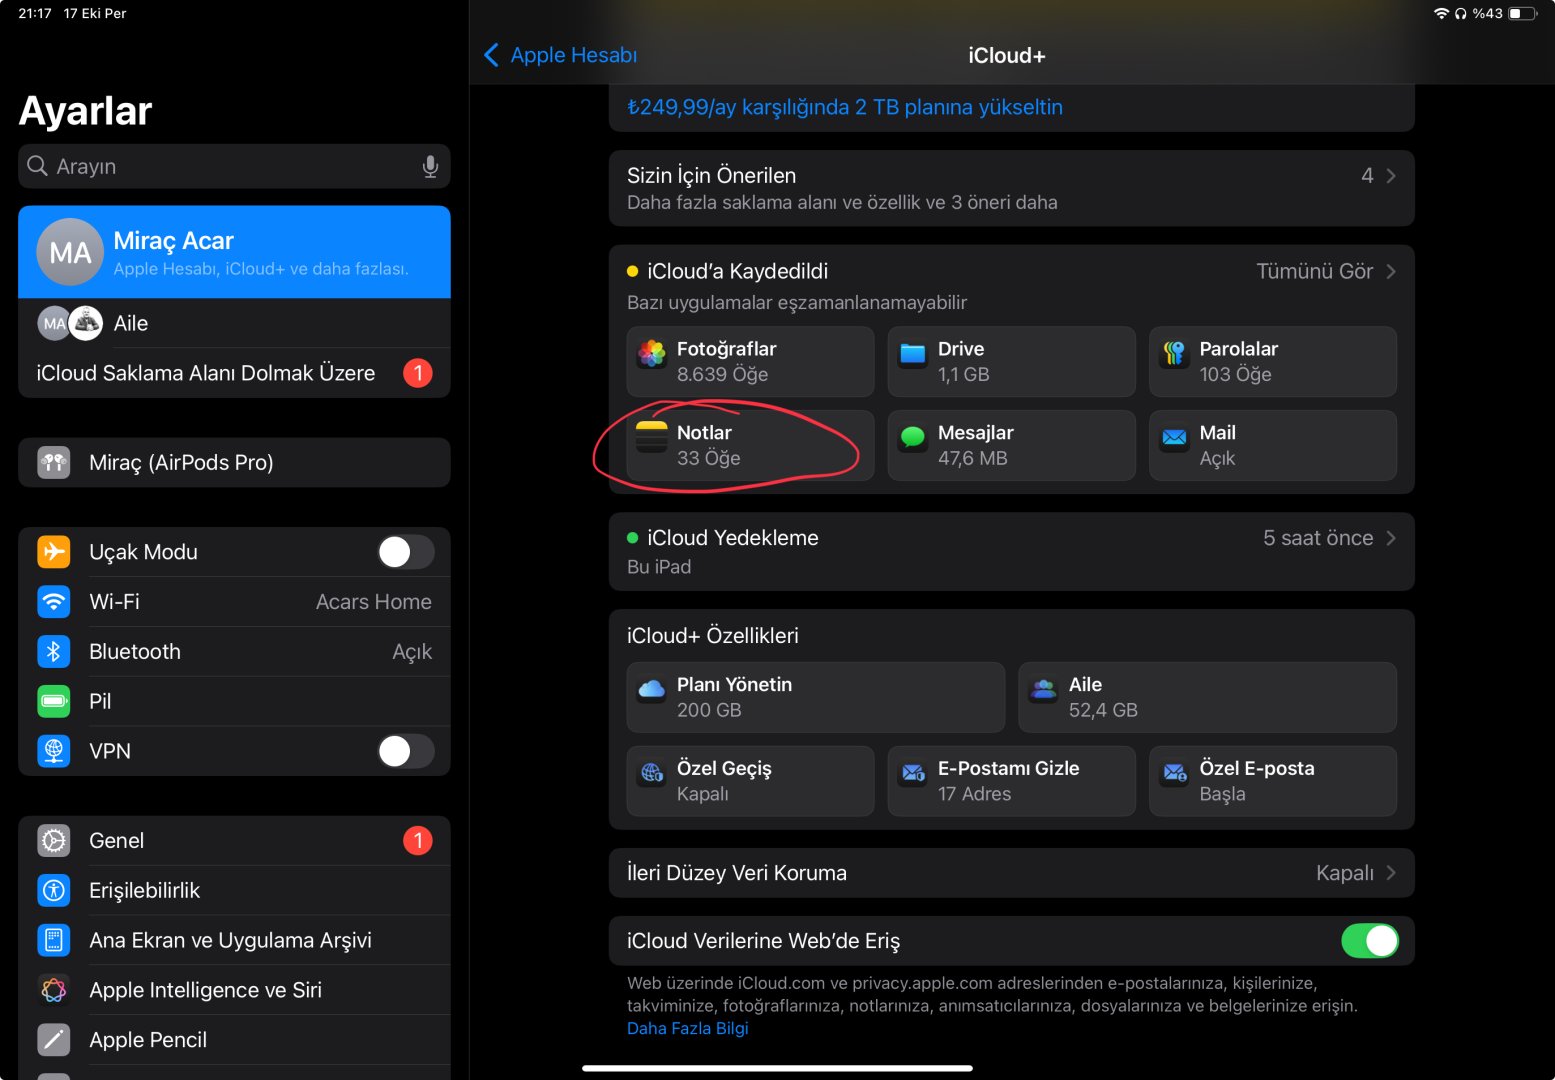
Task: Tap the Wi-Fi settings icon
Action: 54,602
